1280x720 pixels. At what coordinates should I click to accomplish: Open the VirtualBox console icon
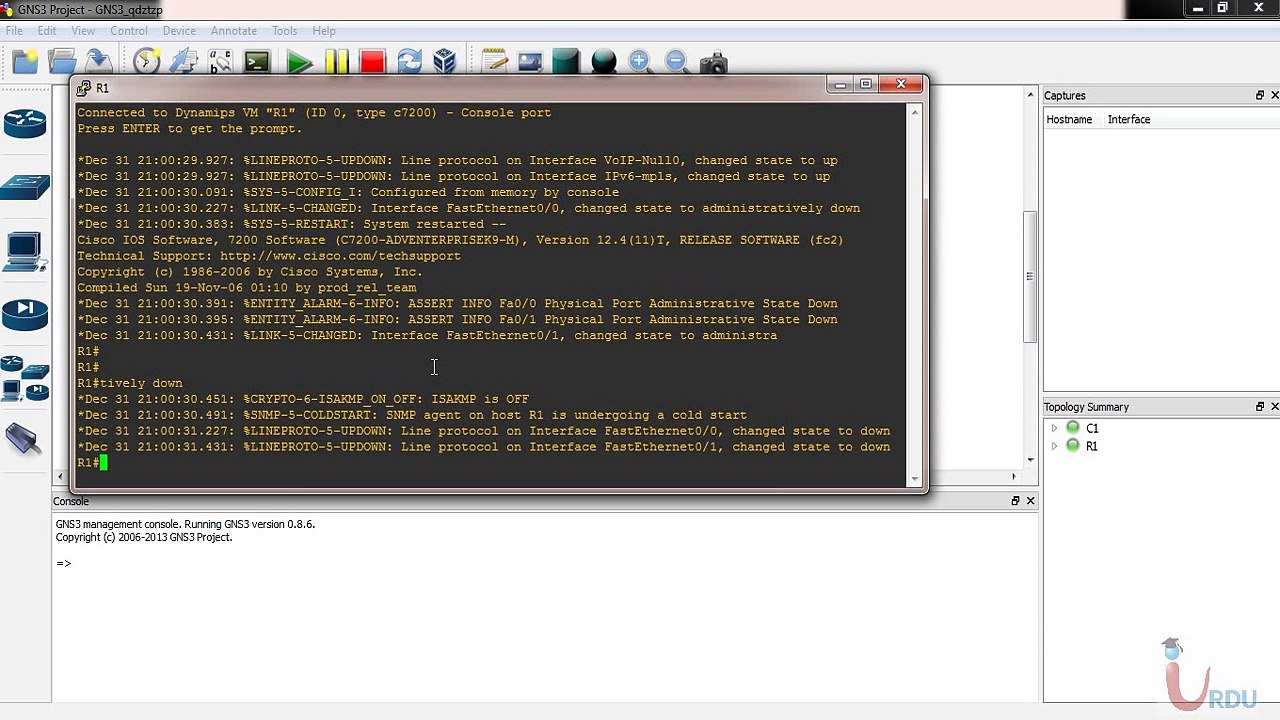pyautogui.click(x=445, y=62)
